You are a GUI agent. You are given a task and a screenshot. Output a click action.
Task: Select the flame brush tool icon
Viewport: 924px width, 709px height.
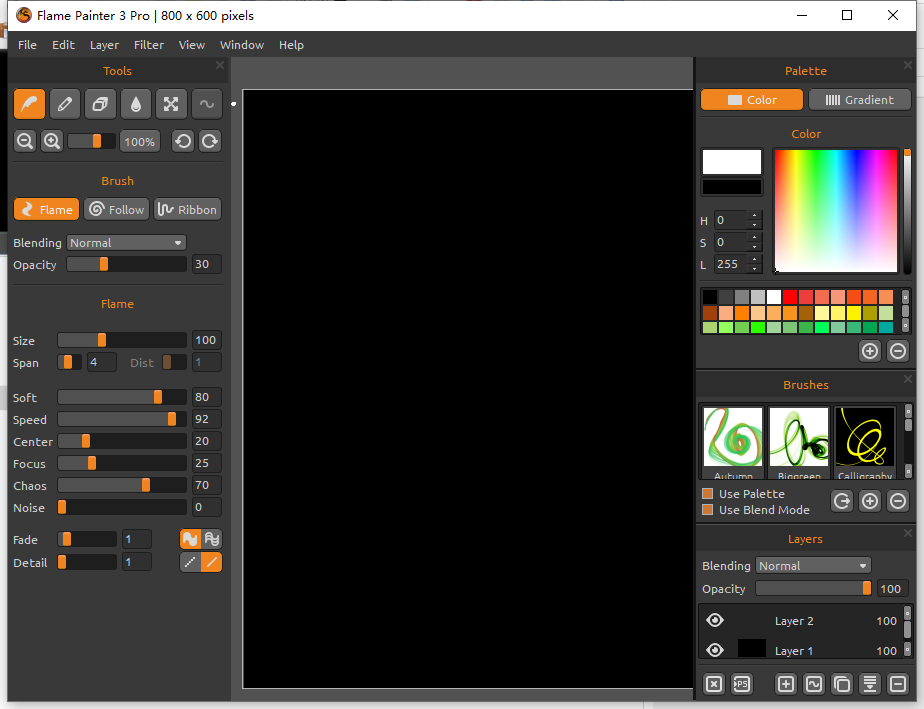point(29,104)
